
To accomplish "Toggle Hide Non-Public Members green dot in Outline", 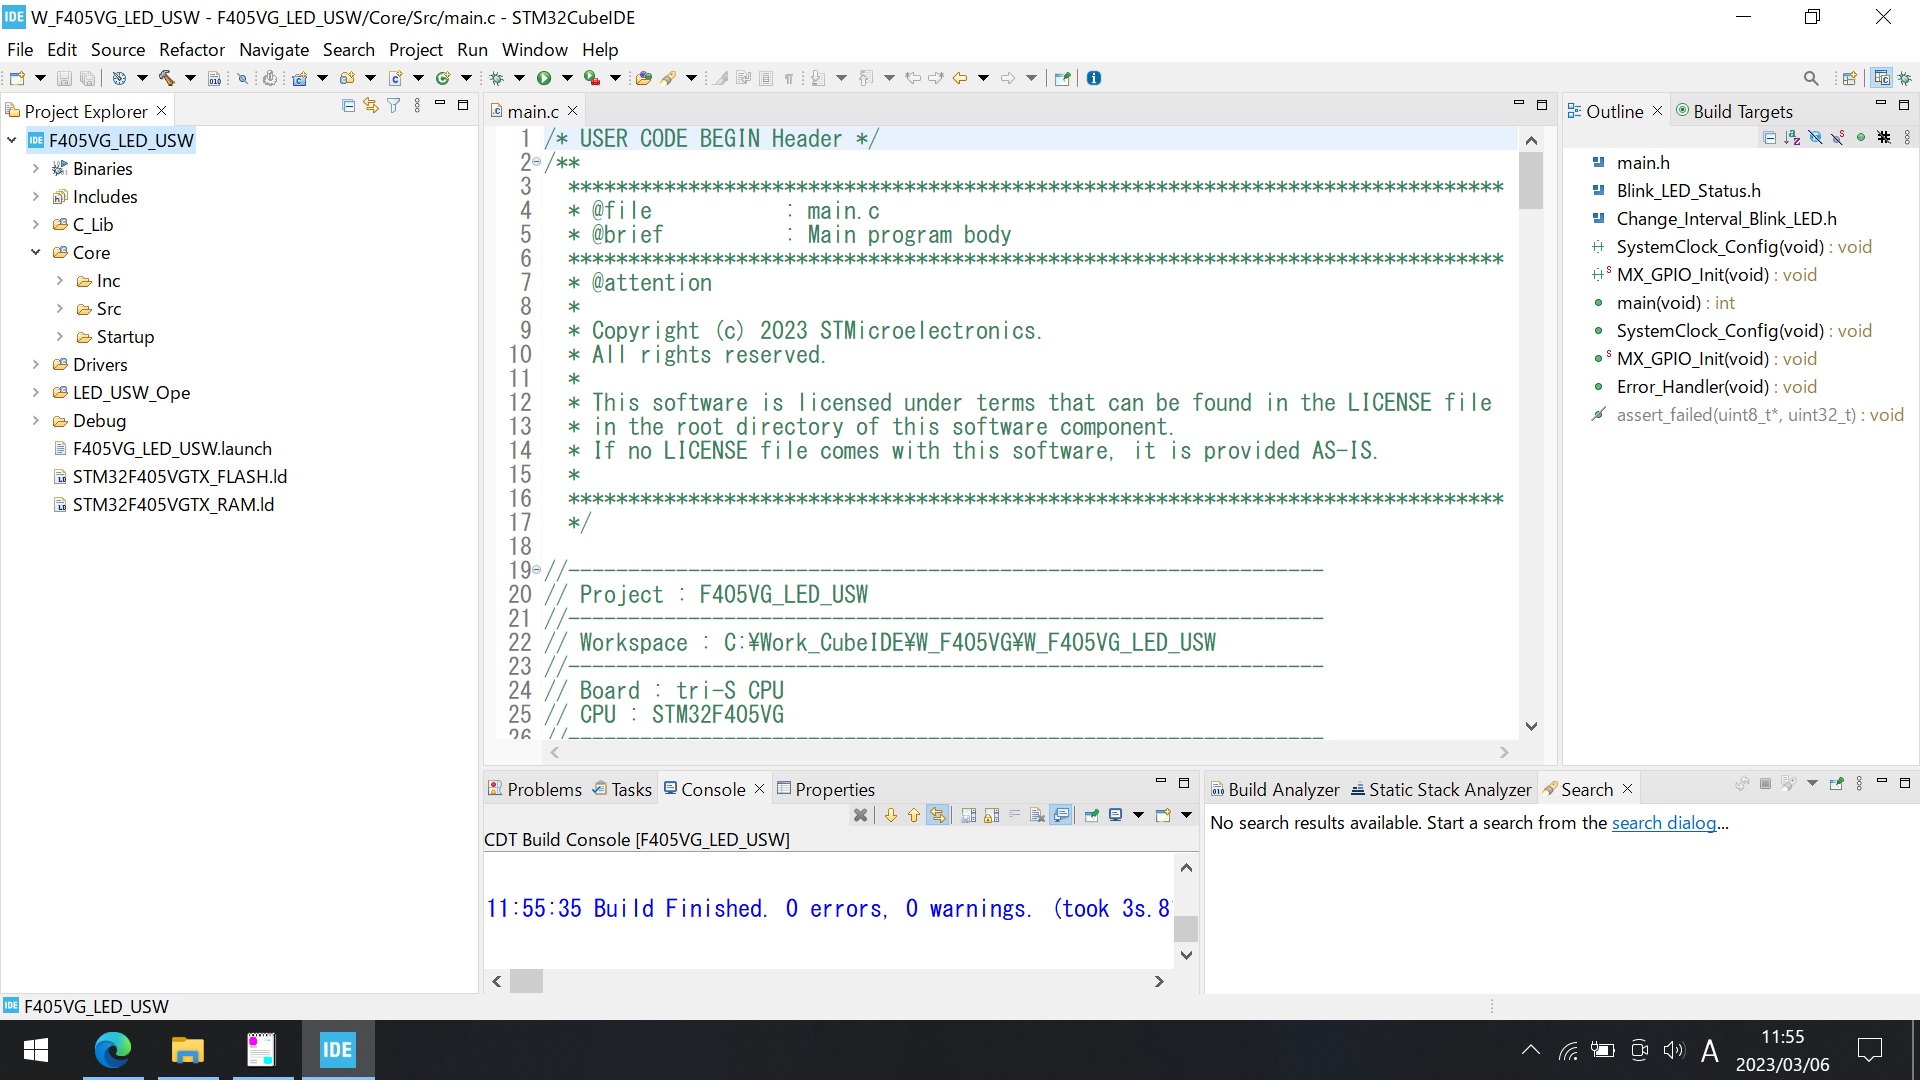I will [x=1861, y=138].
